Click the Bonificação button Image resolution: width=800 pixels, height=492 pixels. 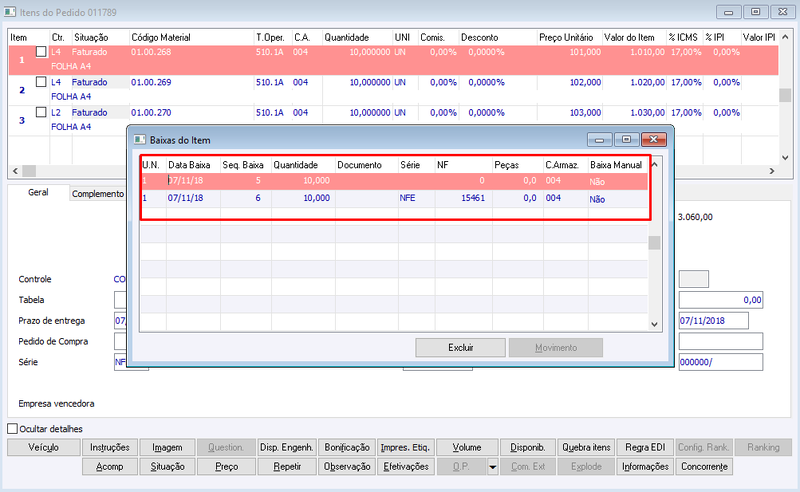(x=347, y=447)
